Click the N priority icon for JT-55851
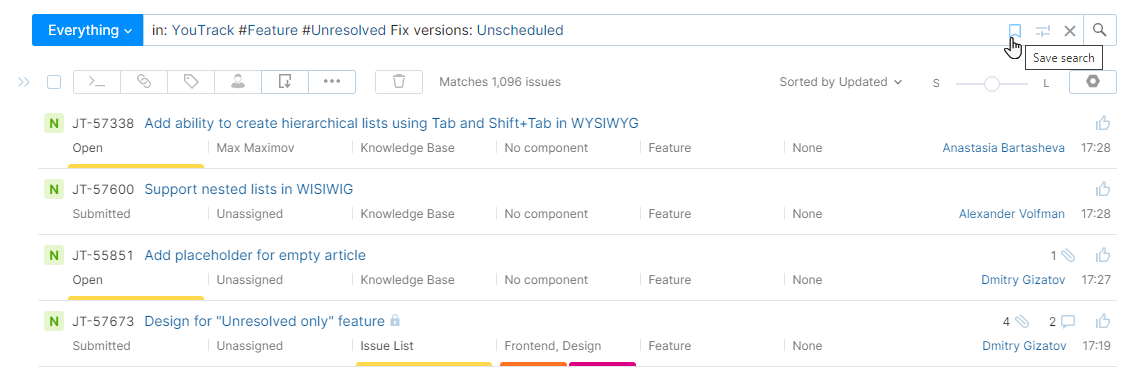Viewport: 1148px width, 370px height. pyautogui.click(x=53, y=255)
